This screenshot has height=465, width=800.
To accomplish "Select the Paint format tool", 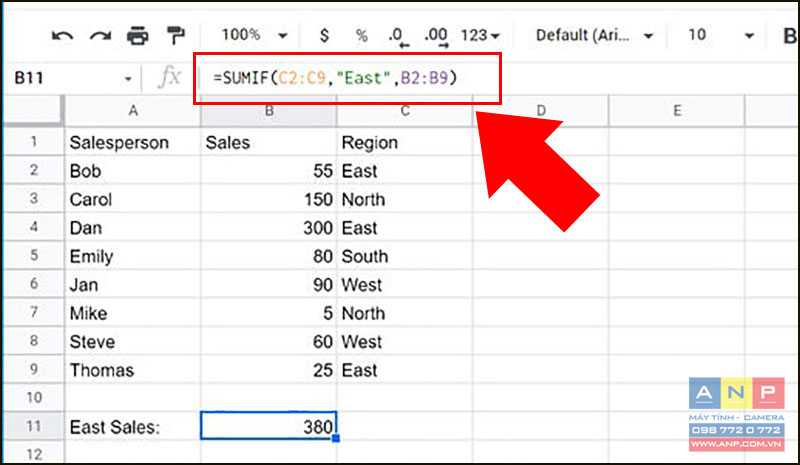I will pos(176,35).
